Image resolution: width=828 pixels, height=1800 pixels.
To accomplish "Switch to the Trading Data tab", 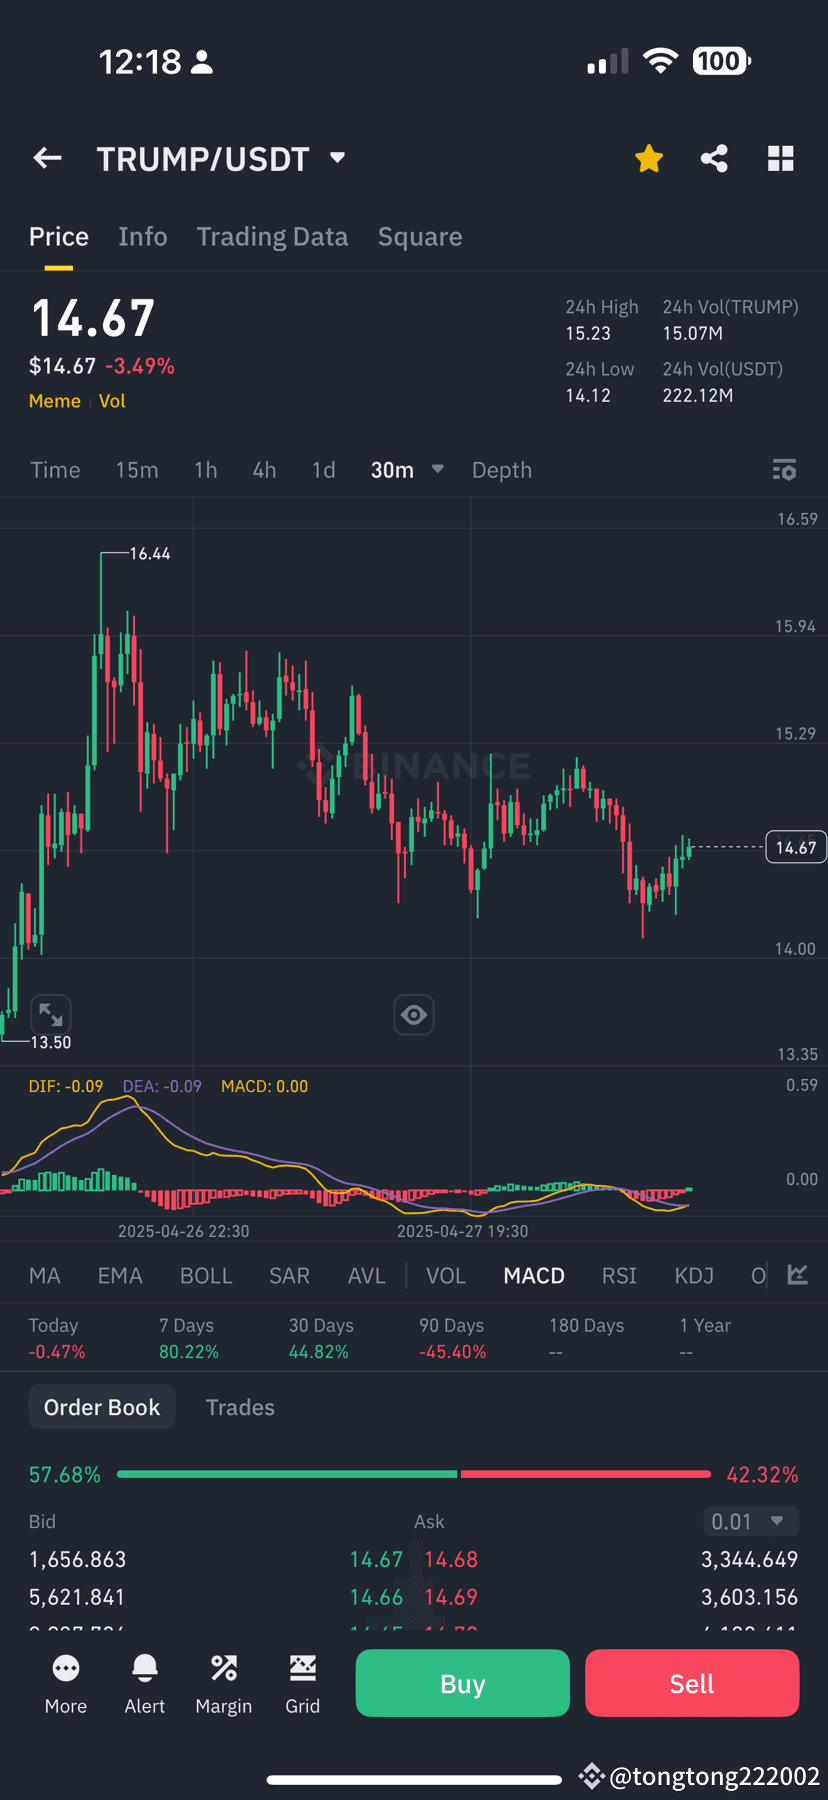I will 272,237.
